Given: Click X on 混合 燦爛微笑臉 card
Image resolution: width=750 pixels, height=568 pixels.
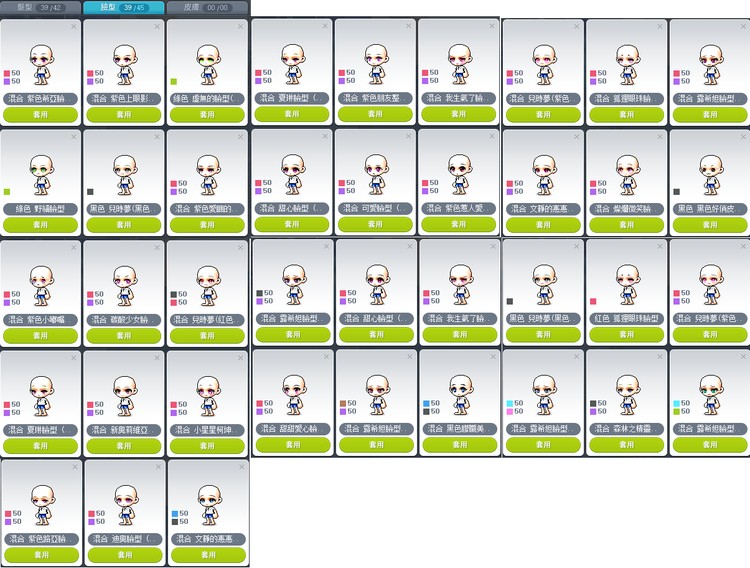Looking at the screenshot, I should (x=658, y=136).
